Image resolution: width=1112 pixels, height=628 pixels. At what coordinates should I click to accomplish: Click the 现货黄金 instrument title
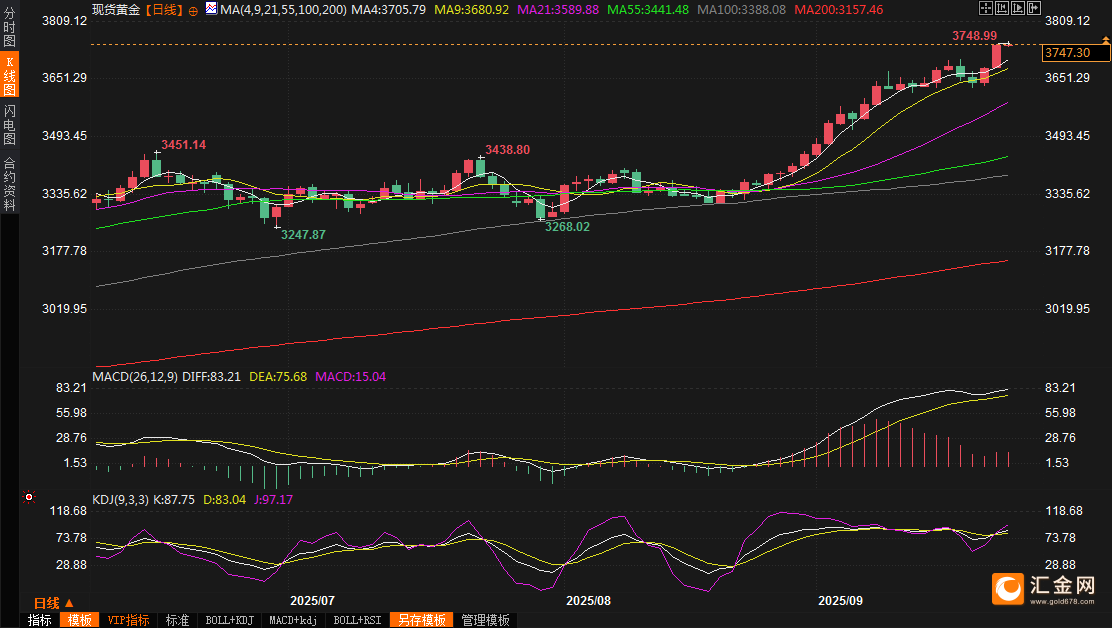coord(116,10)
